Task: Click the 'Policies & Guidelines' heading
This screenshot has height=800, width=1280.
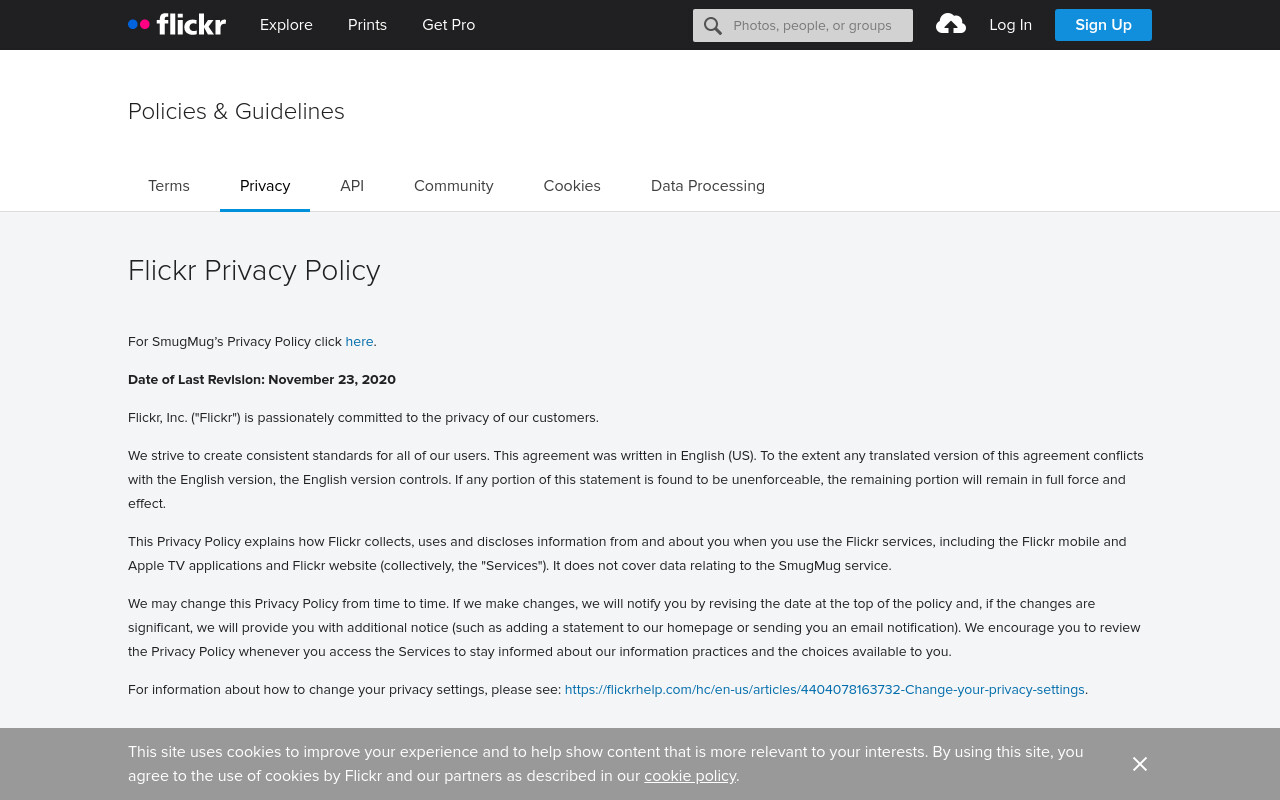Action: [x=236, y=111]
